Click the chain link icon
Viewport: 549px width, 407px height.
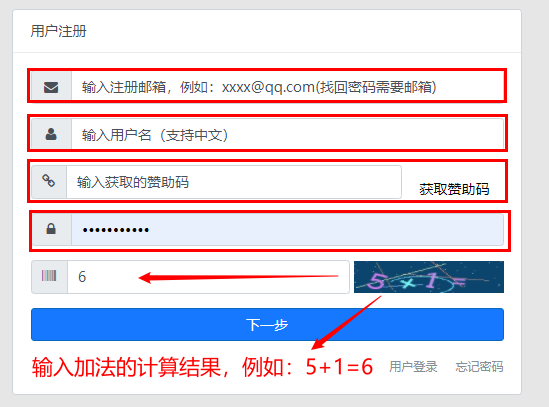point(48,181)
